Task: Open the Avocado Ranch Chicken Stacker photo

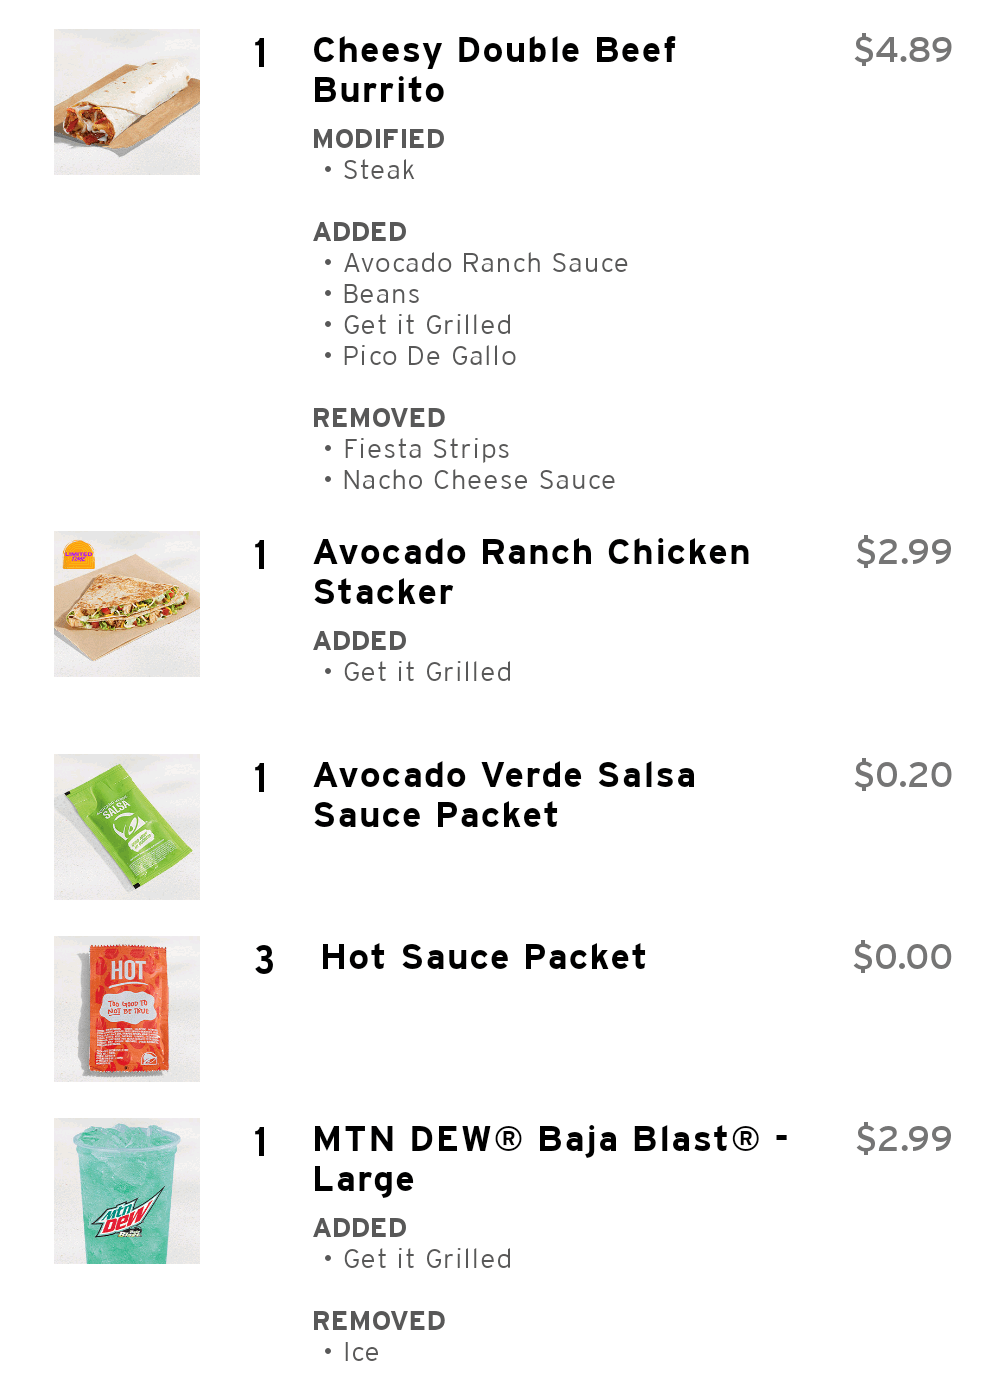Action: [127, 604]
